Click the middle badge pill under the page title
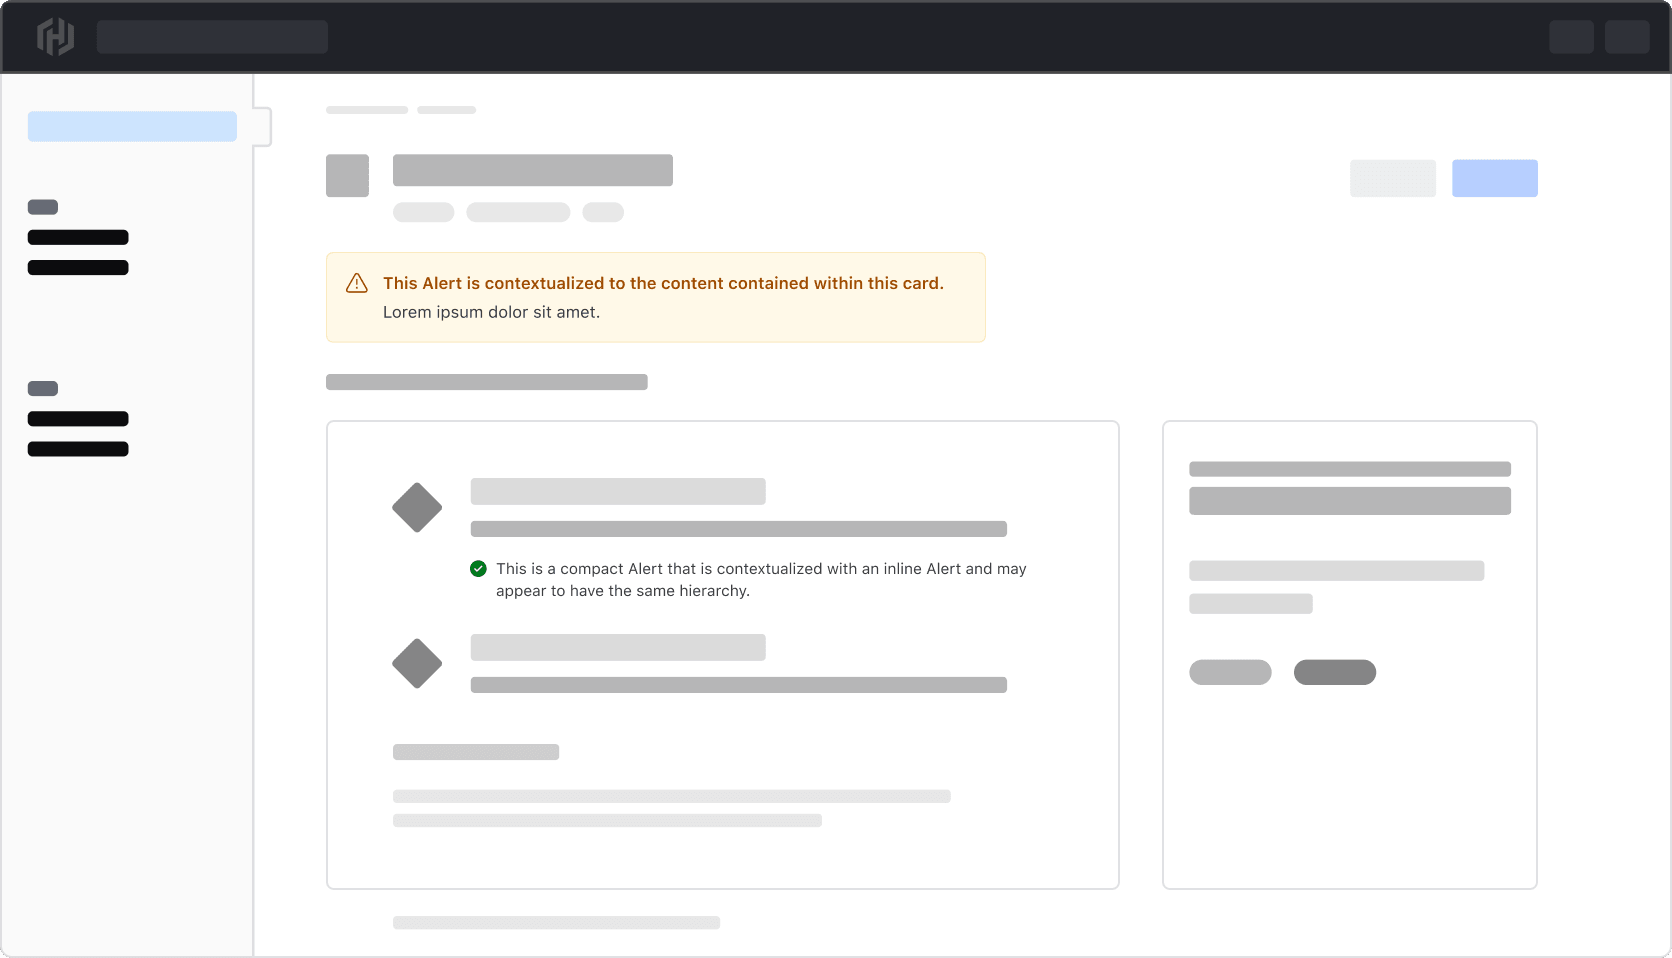The image size is (1672, 958). point(518,213)
